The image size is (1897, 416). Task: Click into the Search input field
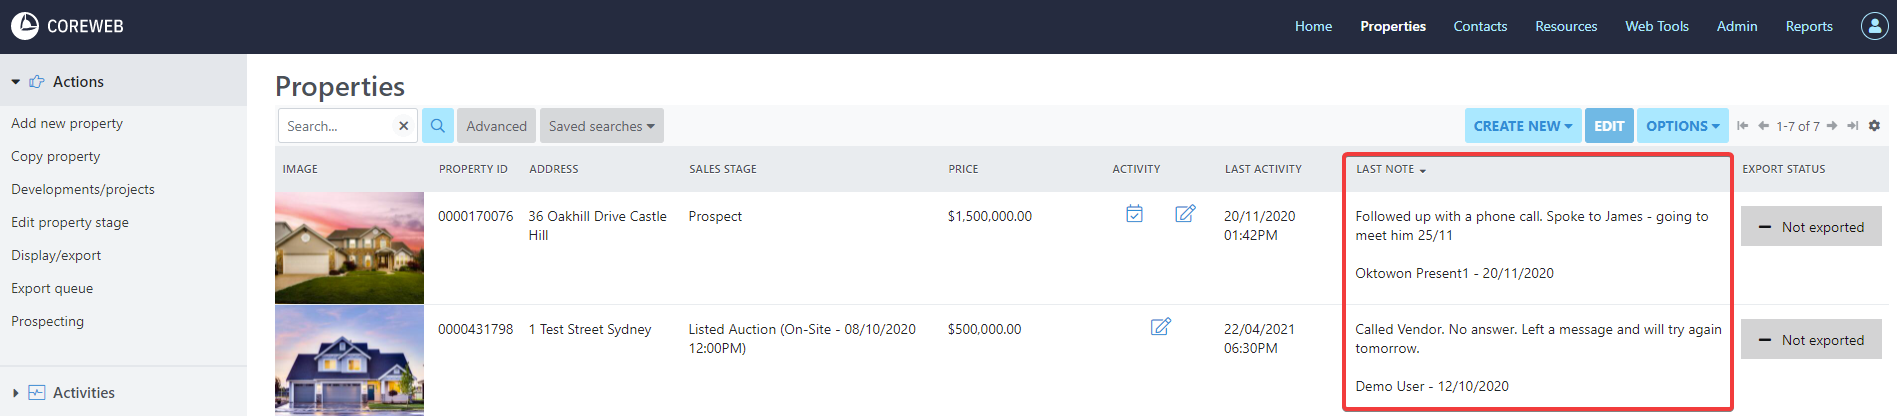(x=337, y=126)
